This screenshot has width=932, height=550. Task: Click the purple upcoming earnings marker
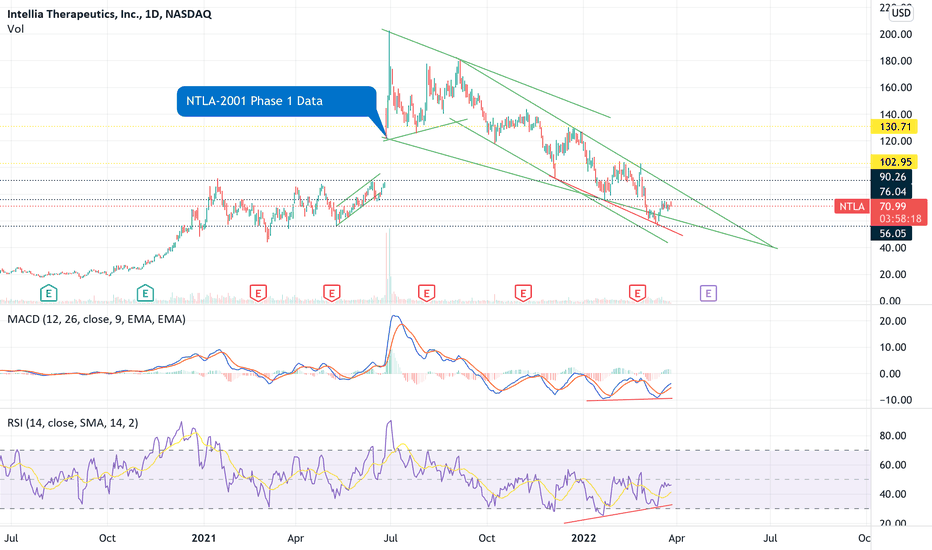pos(708,293)
